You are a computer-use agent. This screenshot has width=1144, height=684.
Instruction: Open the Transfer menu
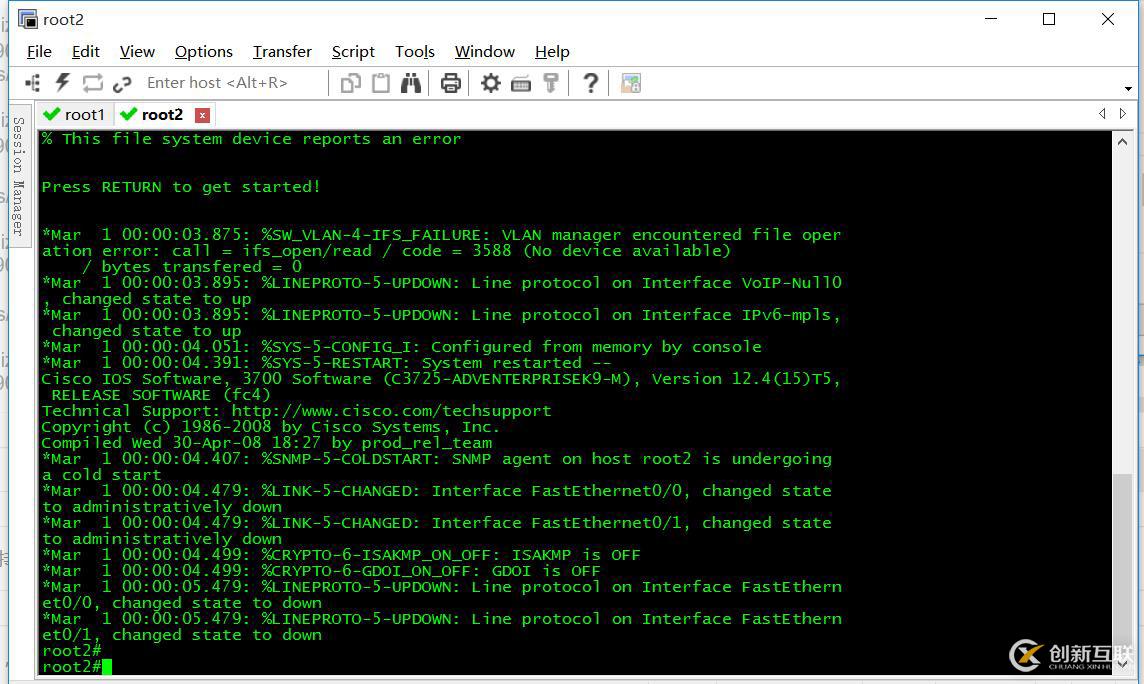[x=282, y=52]
